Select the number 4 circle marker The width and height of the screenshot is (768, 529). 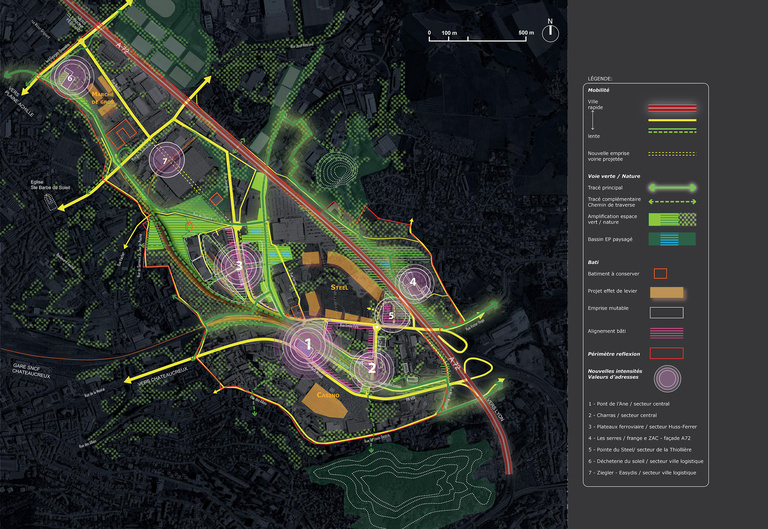pos(413,282)
